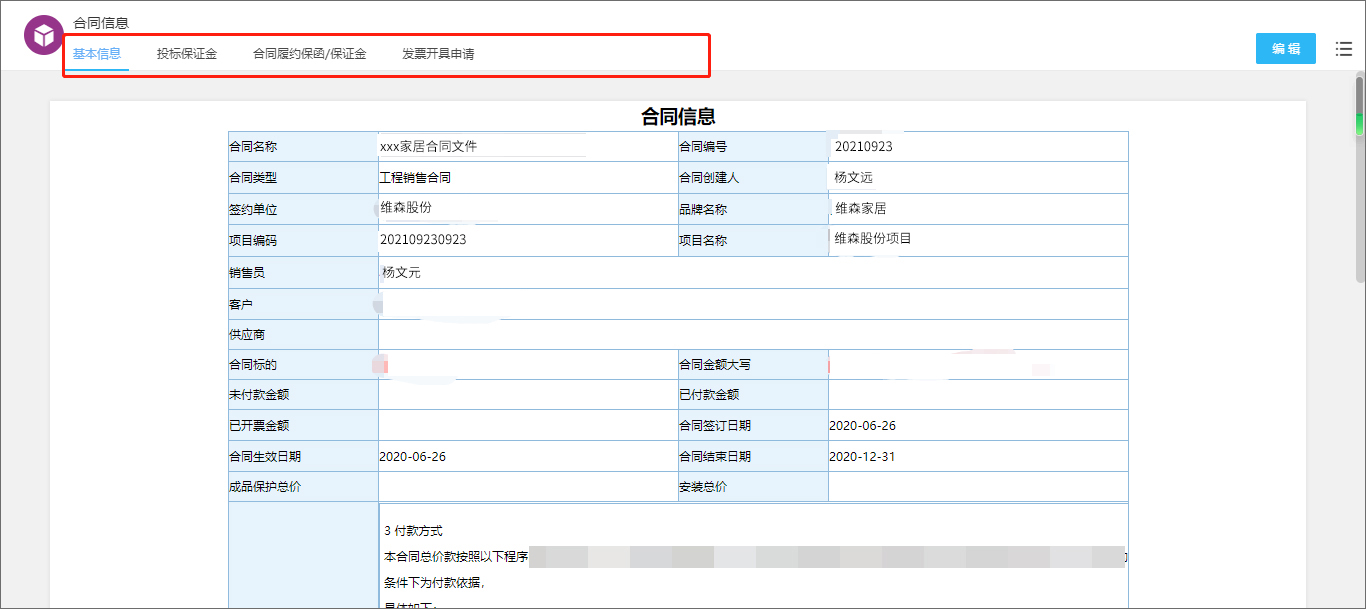This screenshot has height=609, width=1366.
Task: Click the 品牌名称 value 维森家居
Action: (x=860, y=209)
